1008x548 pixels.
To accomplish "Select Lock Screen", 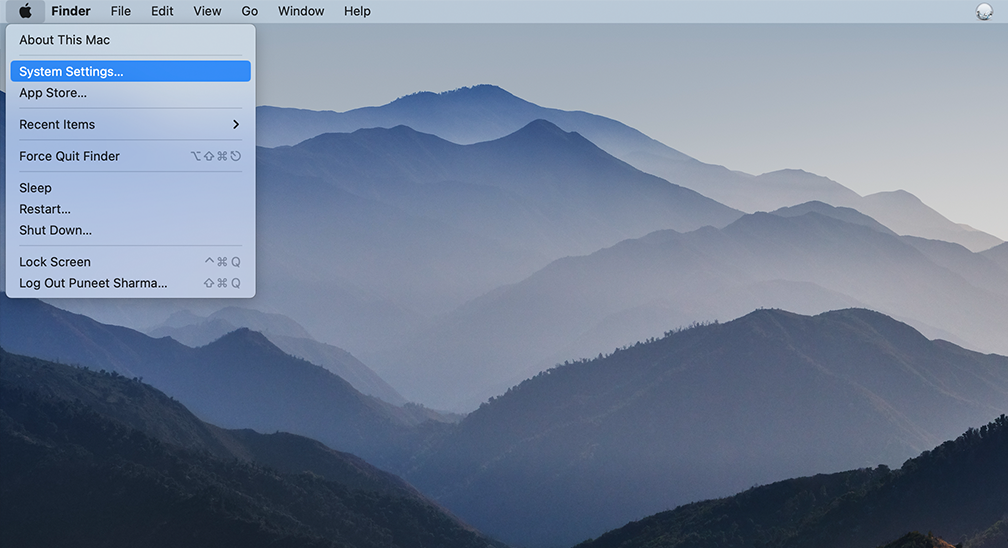I will click(55, 262).
